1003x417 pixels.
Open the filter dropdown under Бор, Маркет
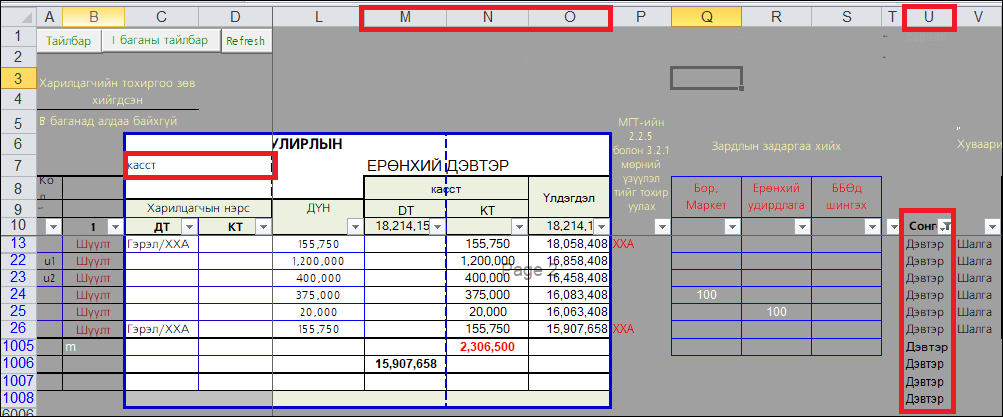click(x=730, y=227)
